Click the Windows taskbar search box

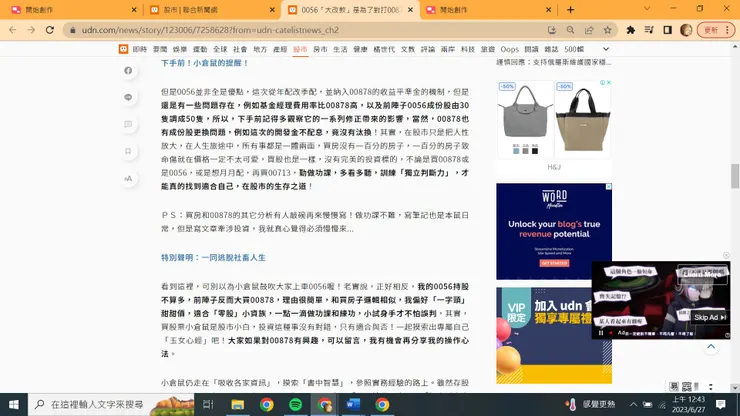click(111, 405)
